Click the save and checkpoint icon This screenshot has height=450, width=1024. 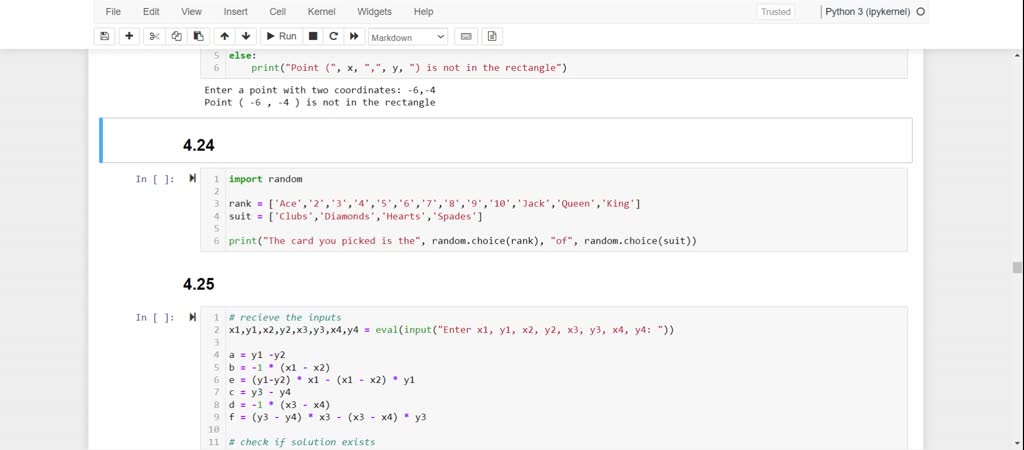click(105, 36)
